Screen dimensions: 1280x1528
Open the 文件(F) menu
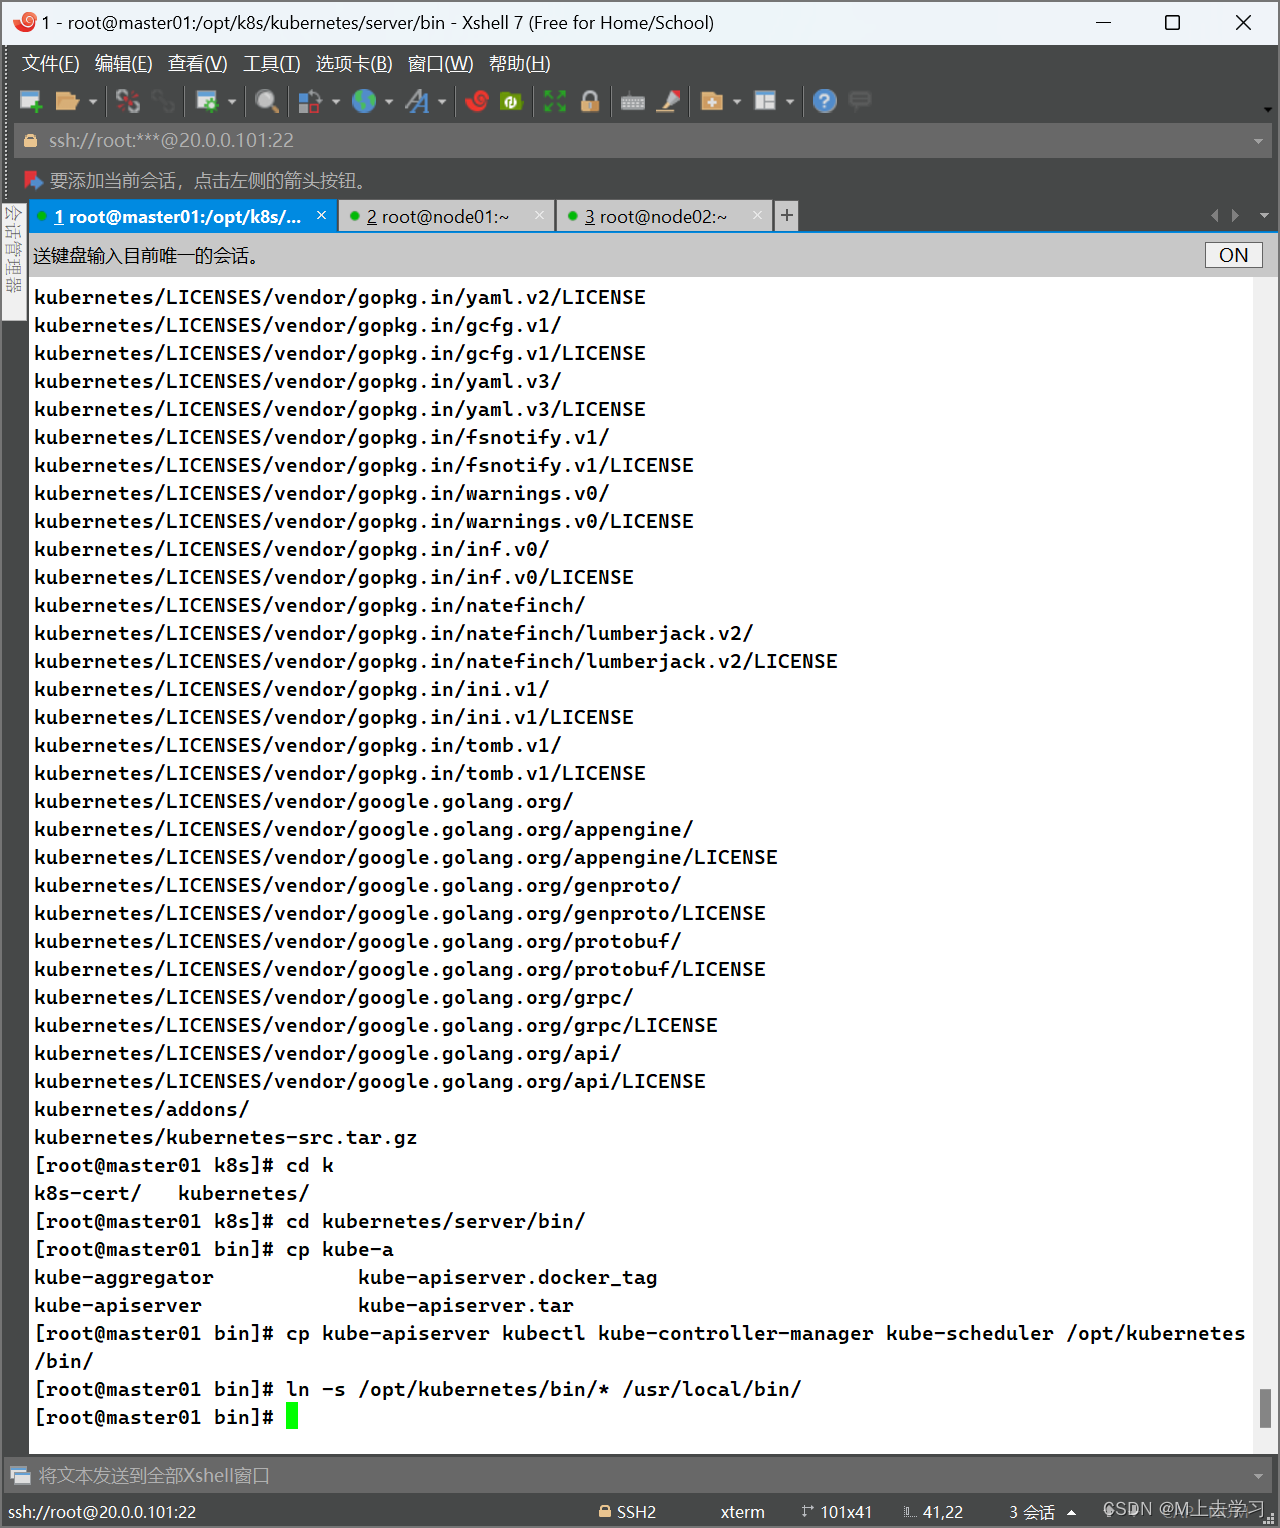[x=50, y=64]
